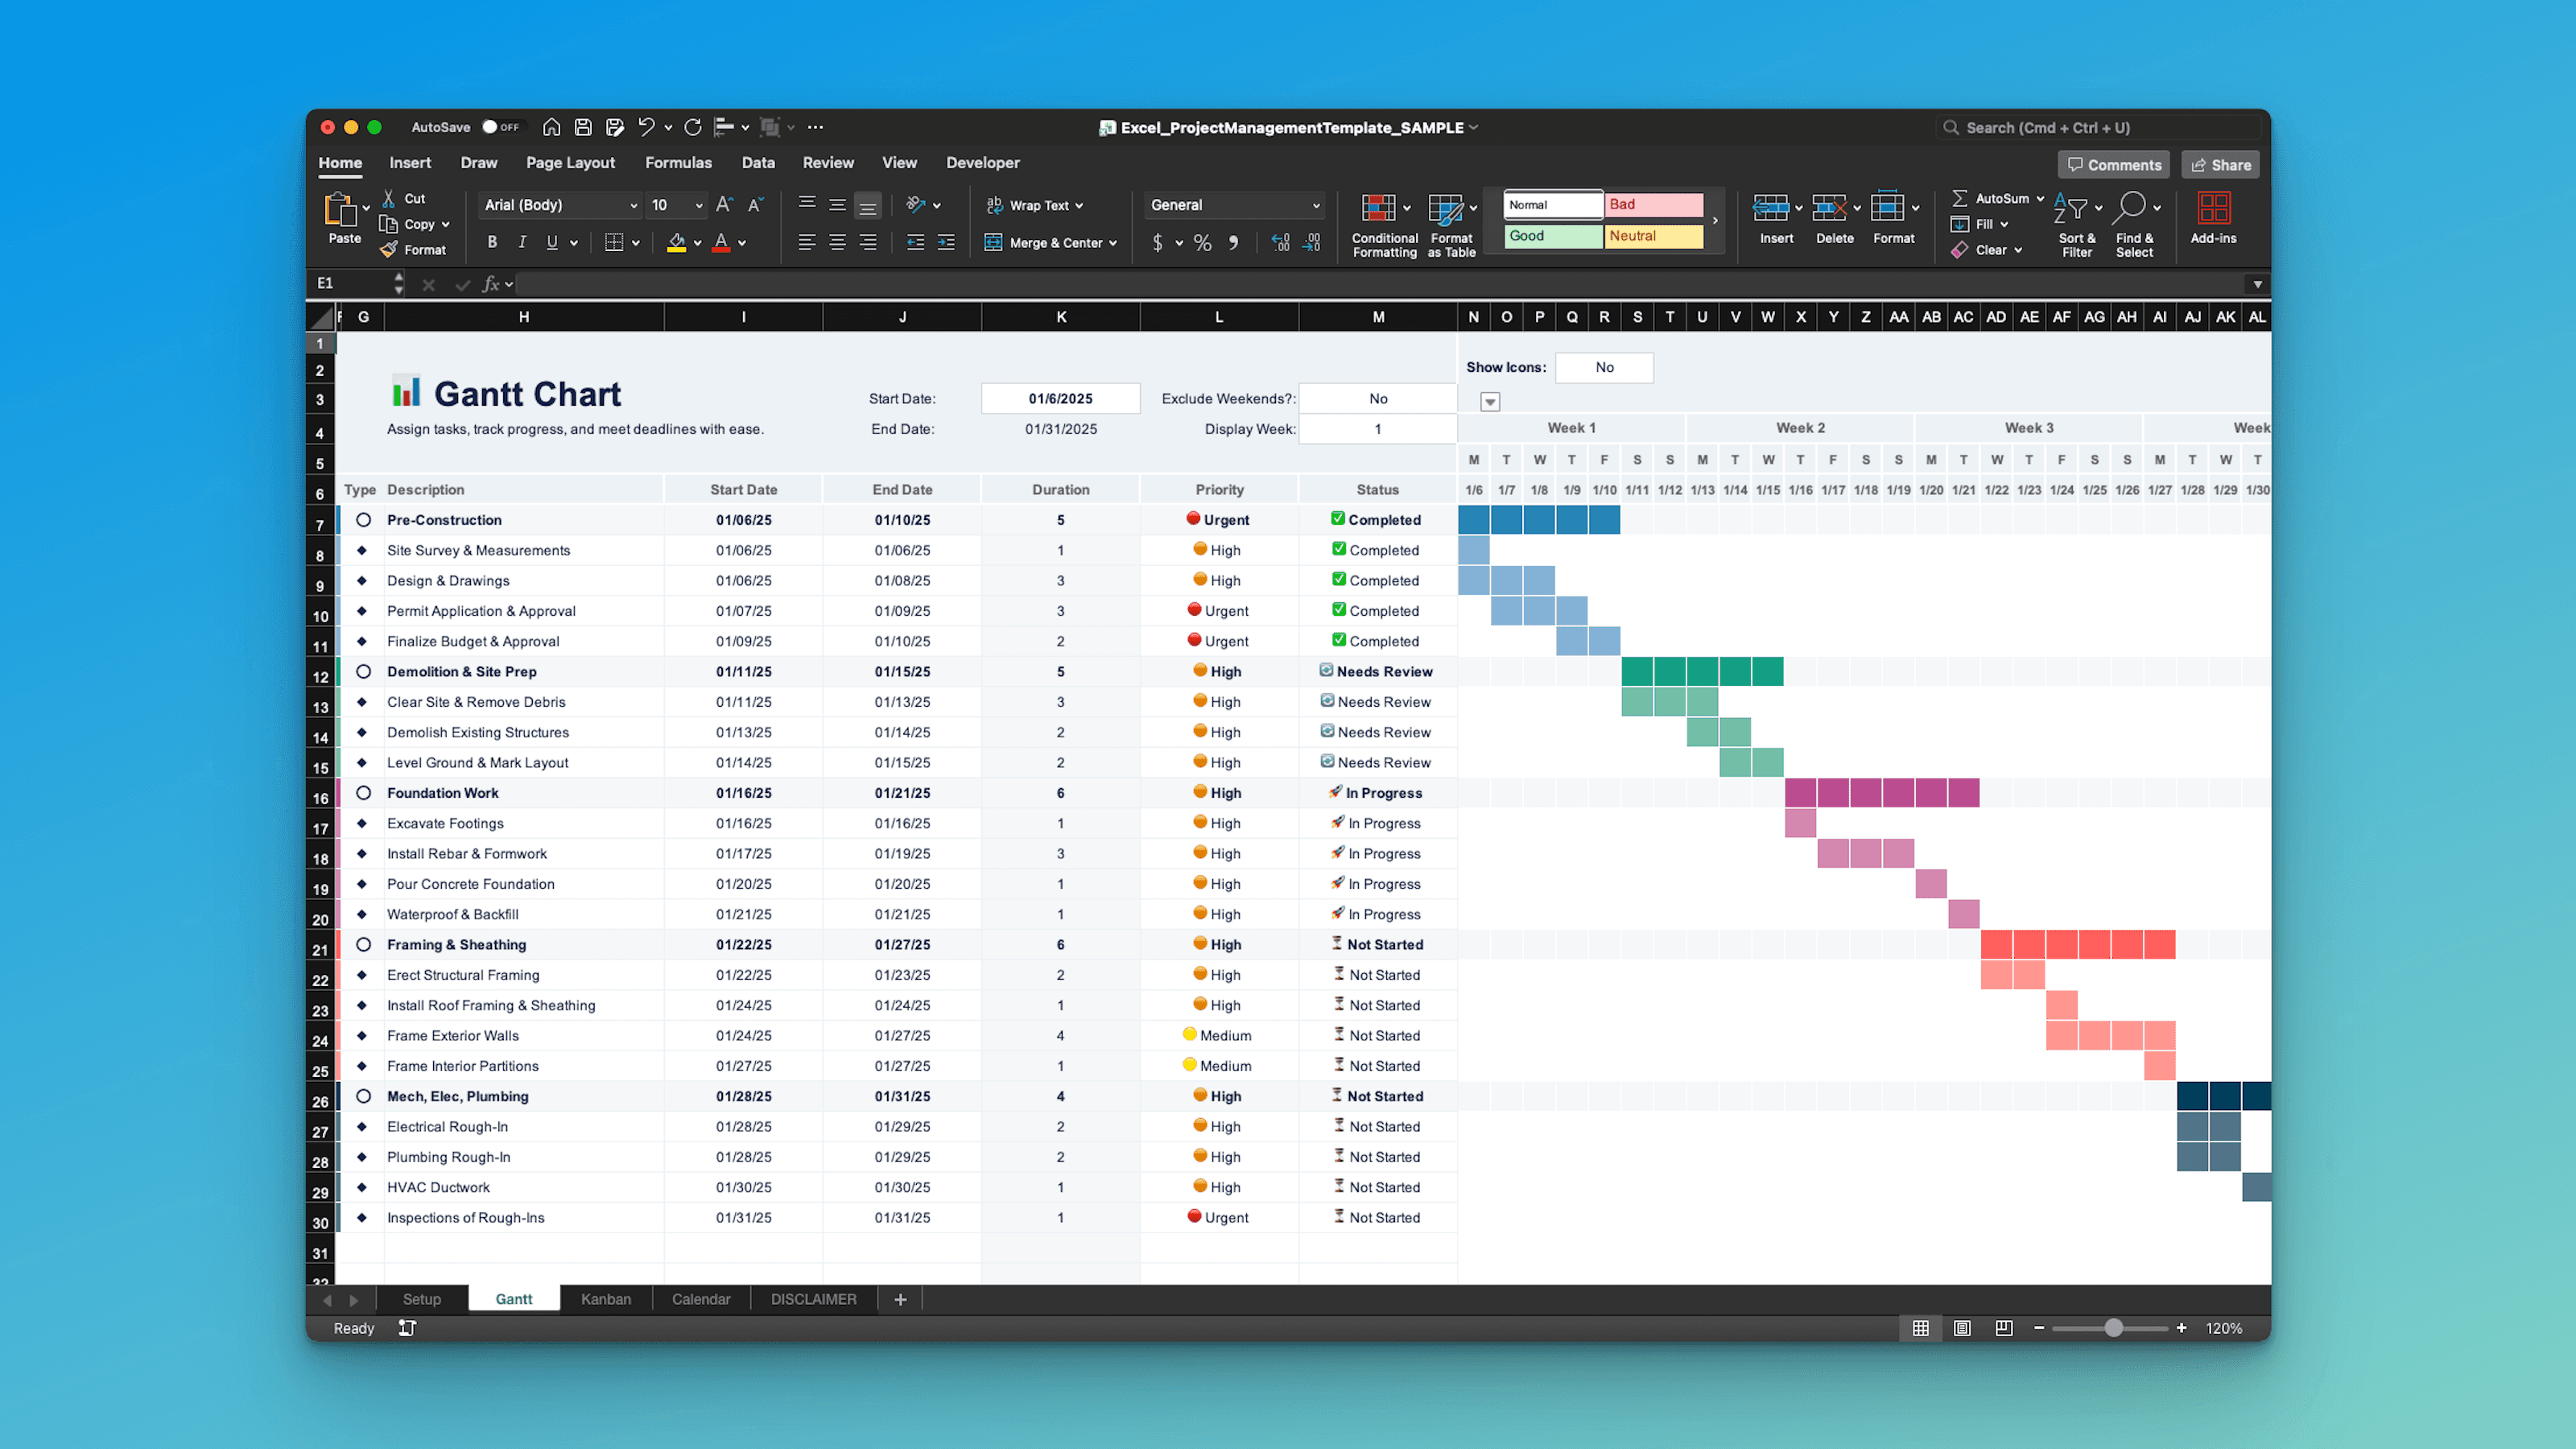
Task: Toggle Wrap Text for the selection
Action: [x=1035, y=205]
